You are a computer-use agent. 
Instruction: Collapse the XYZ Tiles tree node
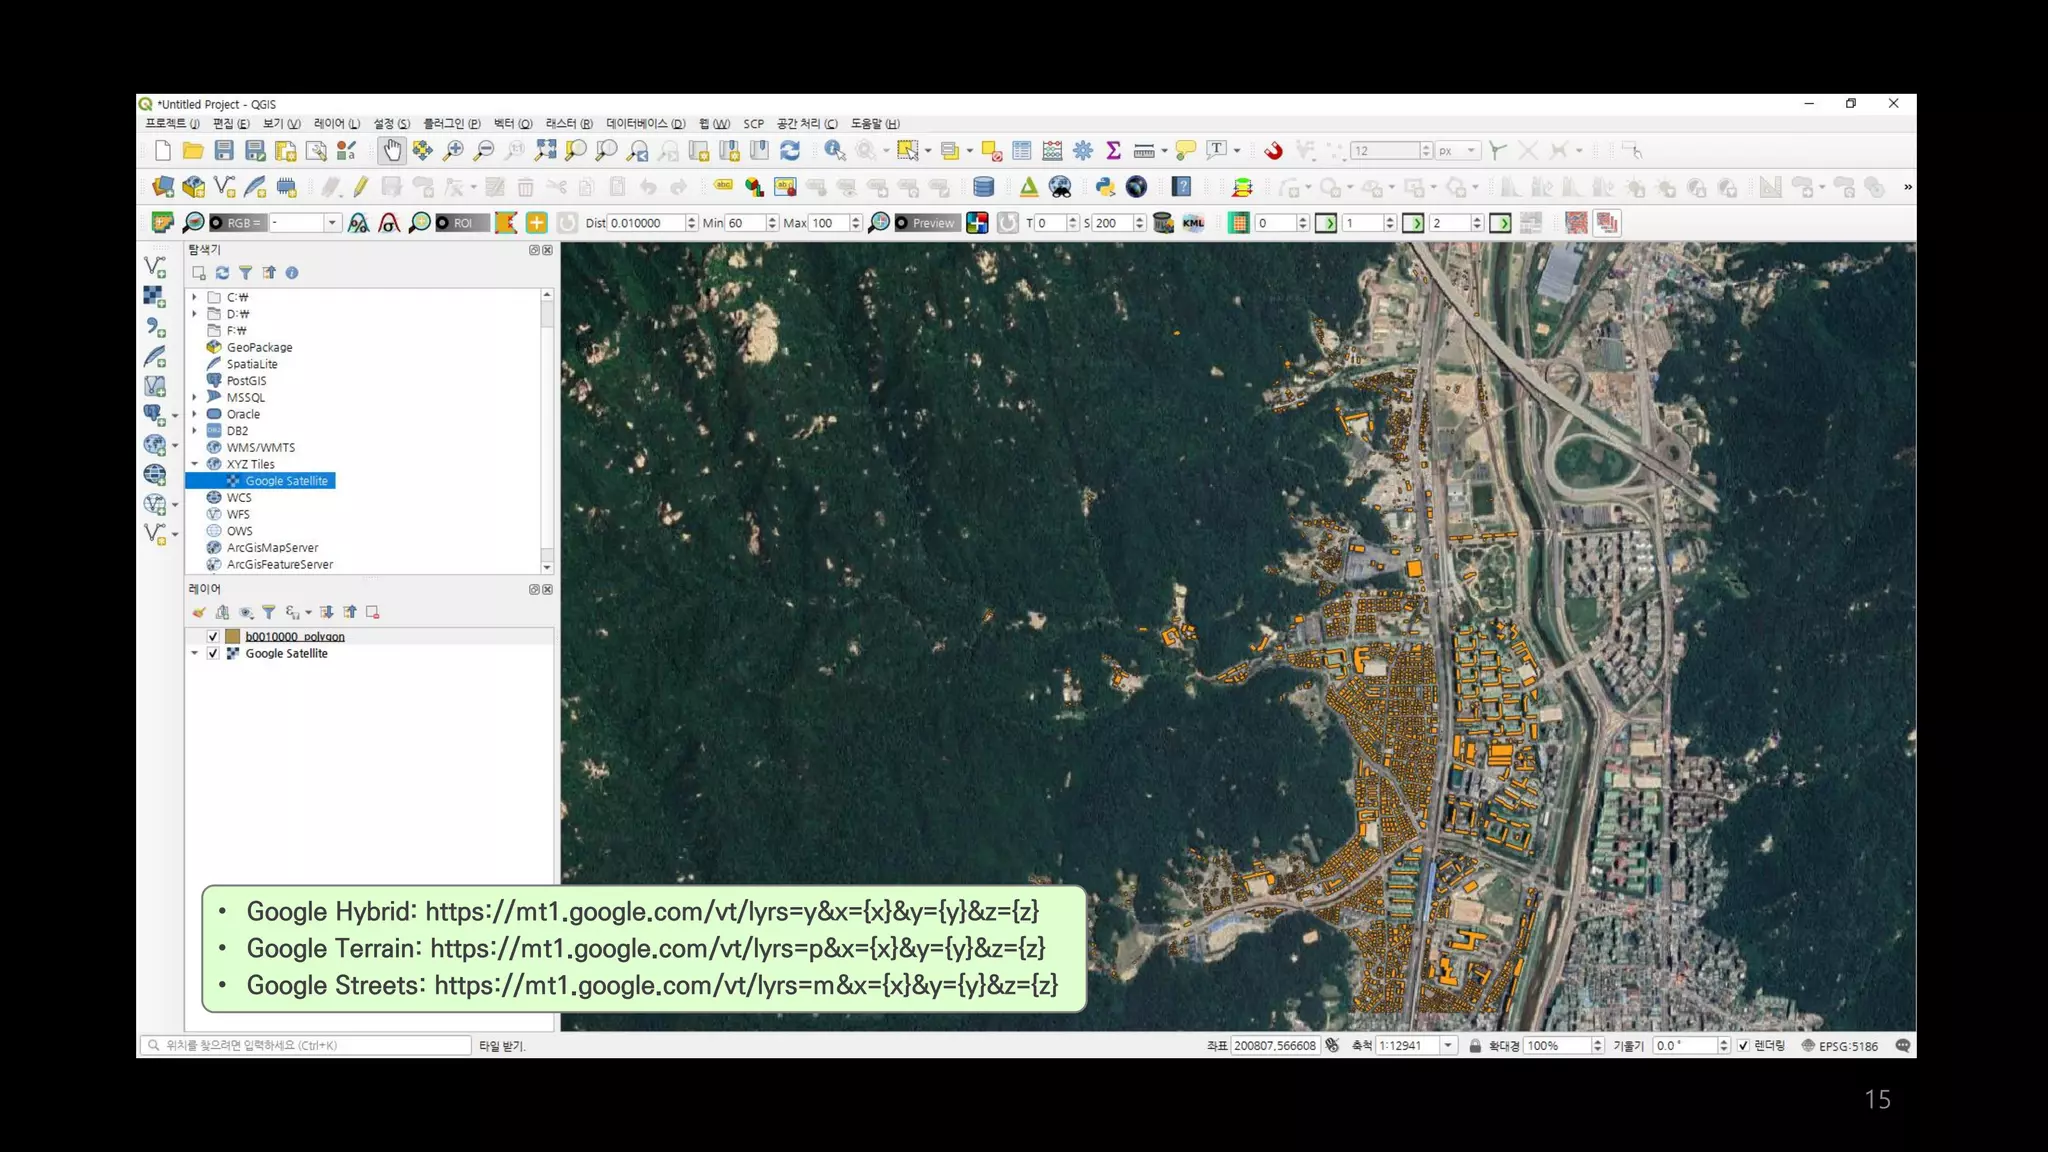(195, 464)
